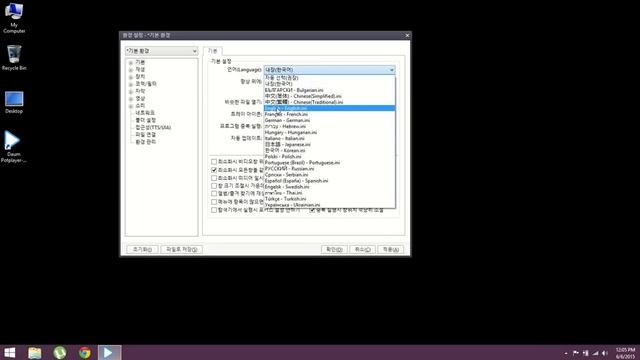Open the network status tray icon
The height and width of the screenshot is (360, 640).
pos(596,353)
